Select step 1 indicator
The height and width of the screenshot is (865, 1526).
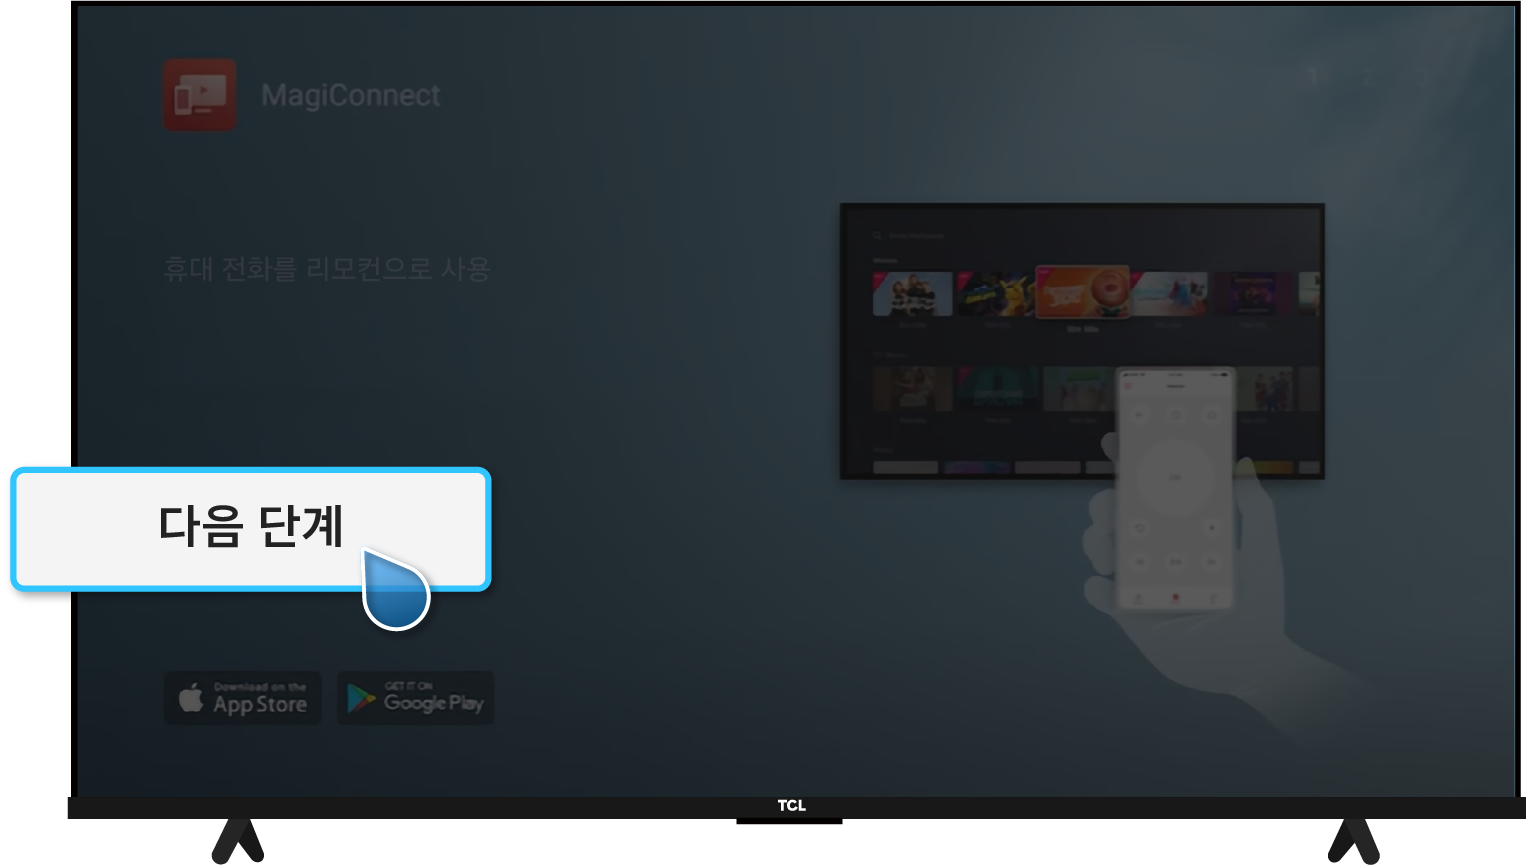coord(1313,75)
